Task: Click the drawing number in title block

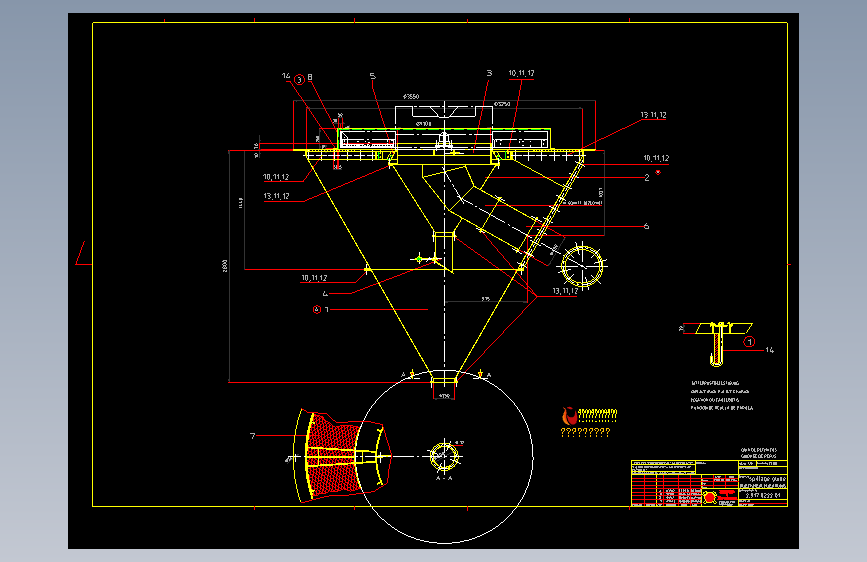Action: tap(763, 496)
